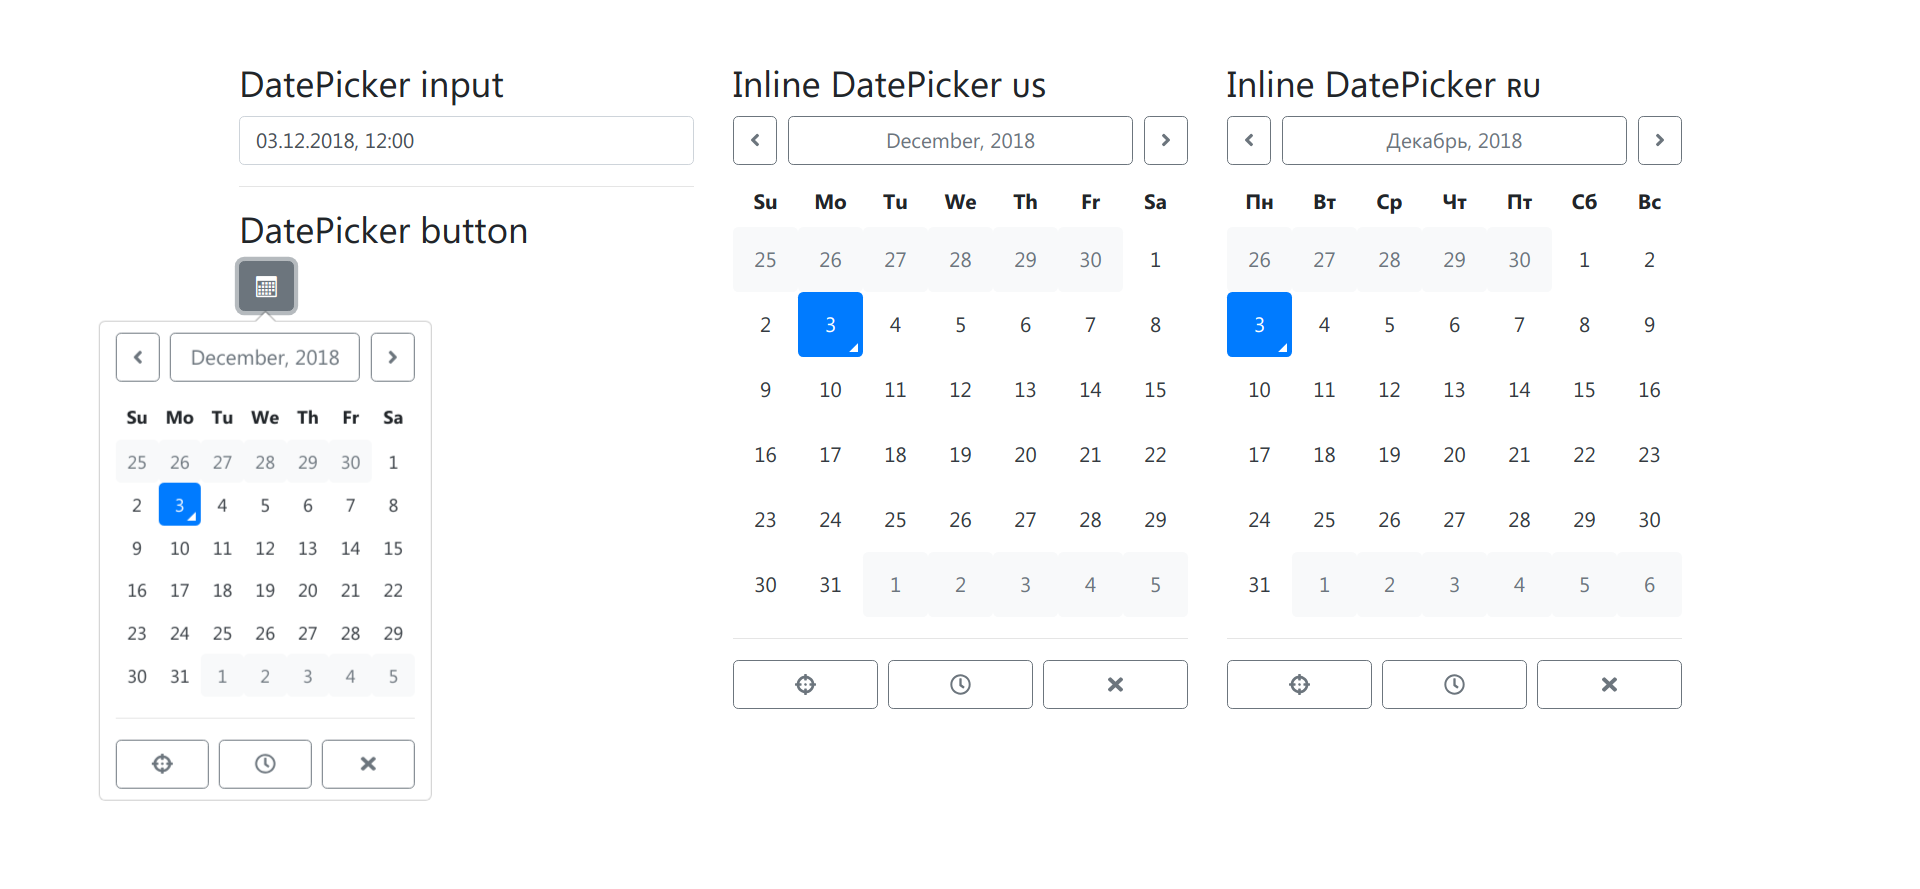Select day 17 in US inline picker
Viewport: 1920px width, 889px height.
pyautogui.click(x=830, y=455)
